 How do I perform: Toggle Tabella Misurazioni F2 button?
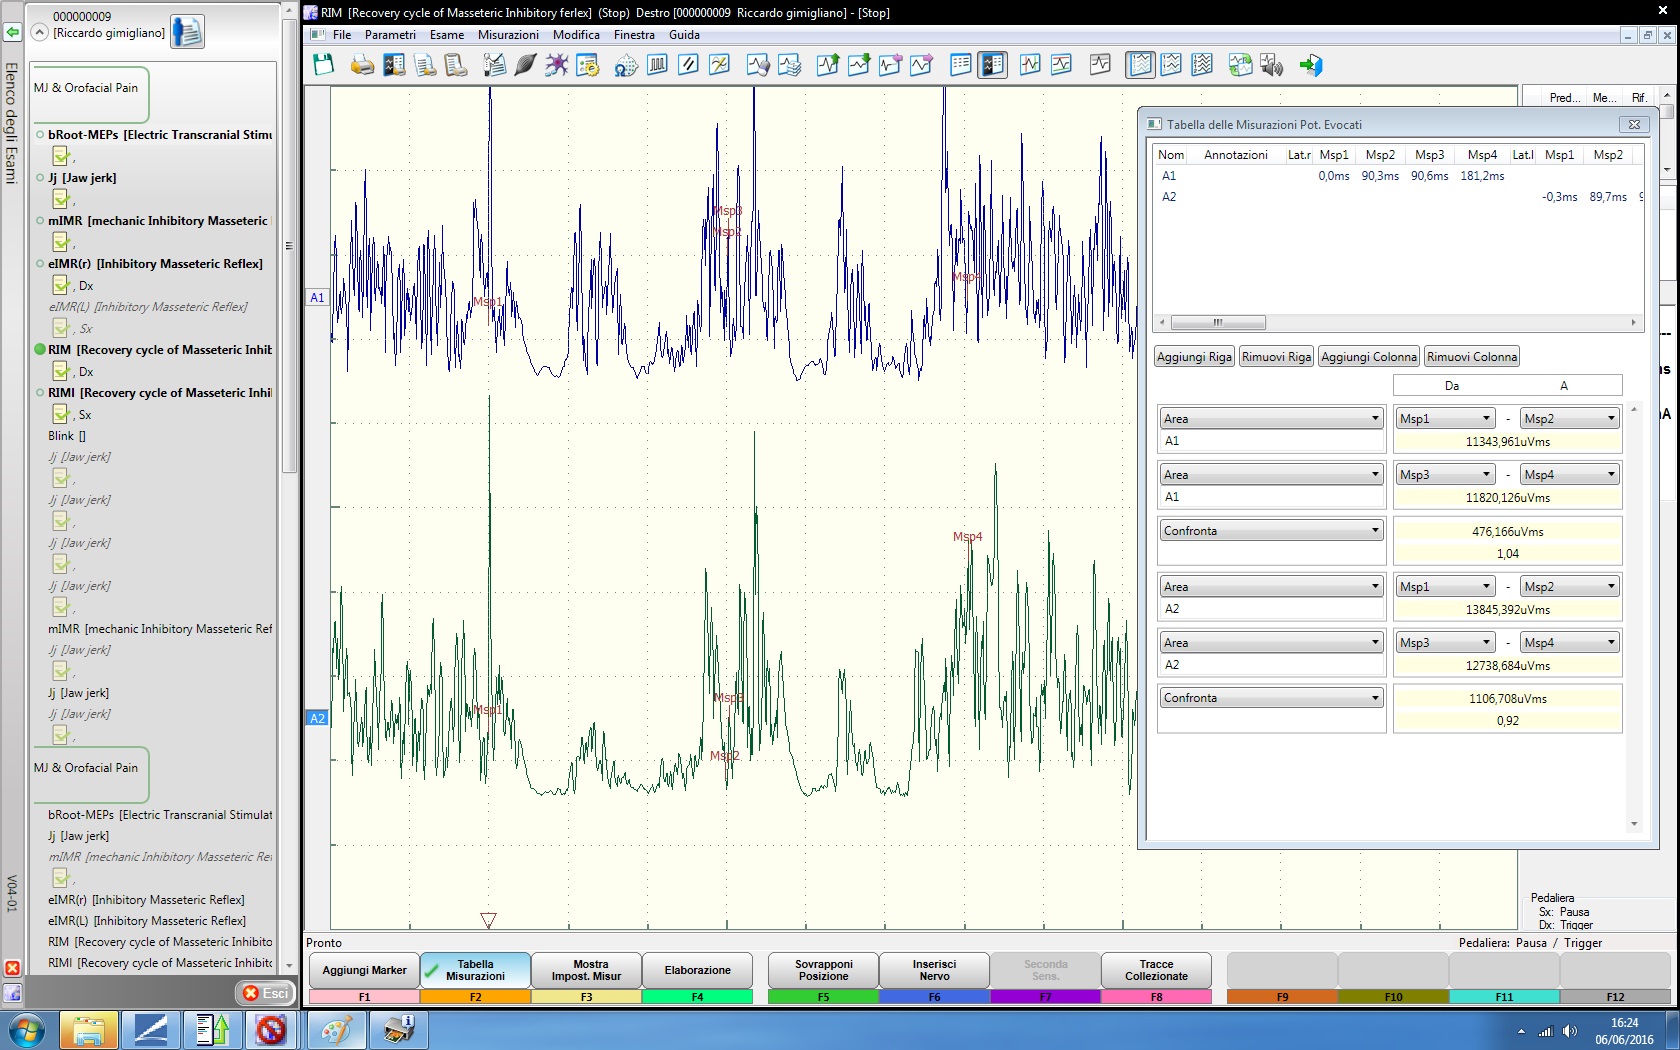[x=475, y=970]
